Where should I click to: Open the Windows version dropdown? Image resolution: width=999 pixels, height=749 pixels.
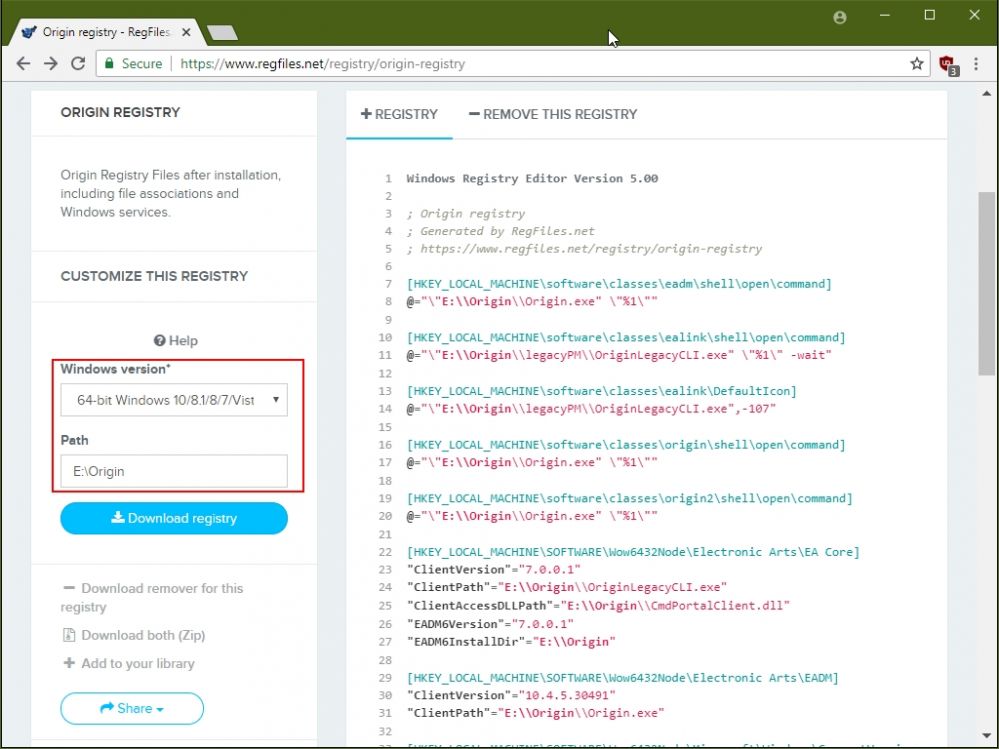[x=174, y=400]
